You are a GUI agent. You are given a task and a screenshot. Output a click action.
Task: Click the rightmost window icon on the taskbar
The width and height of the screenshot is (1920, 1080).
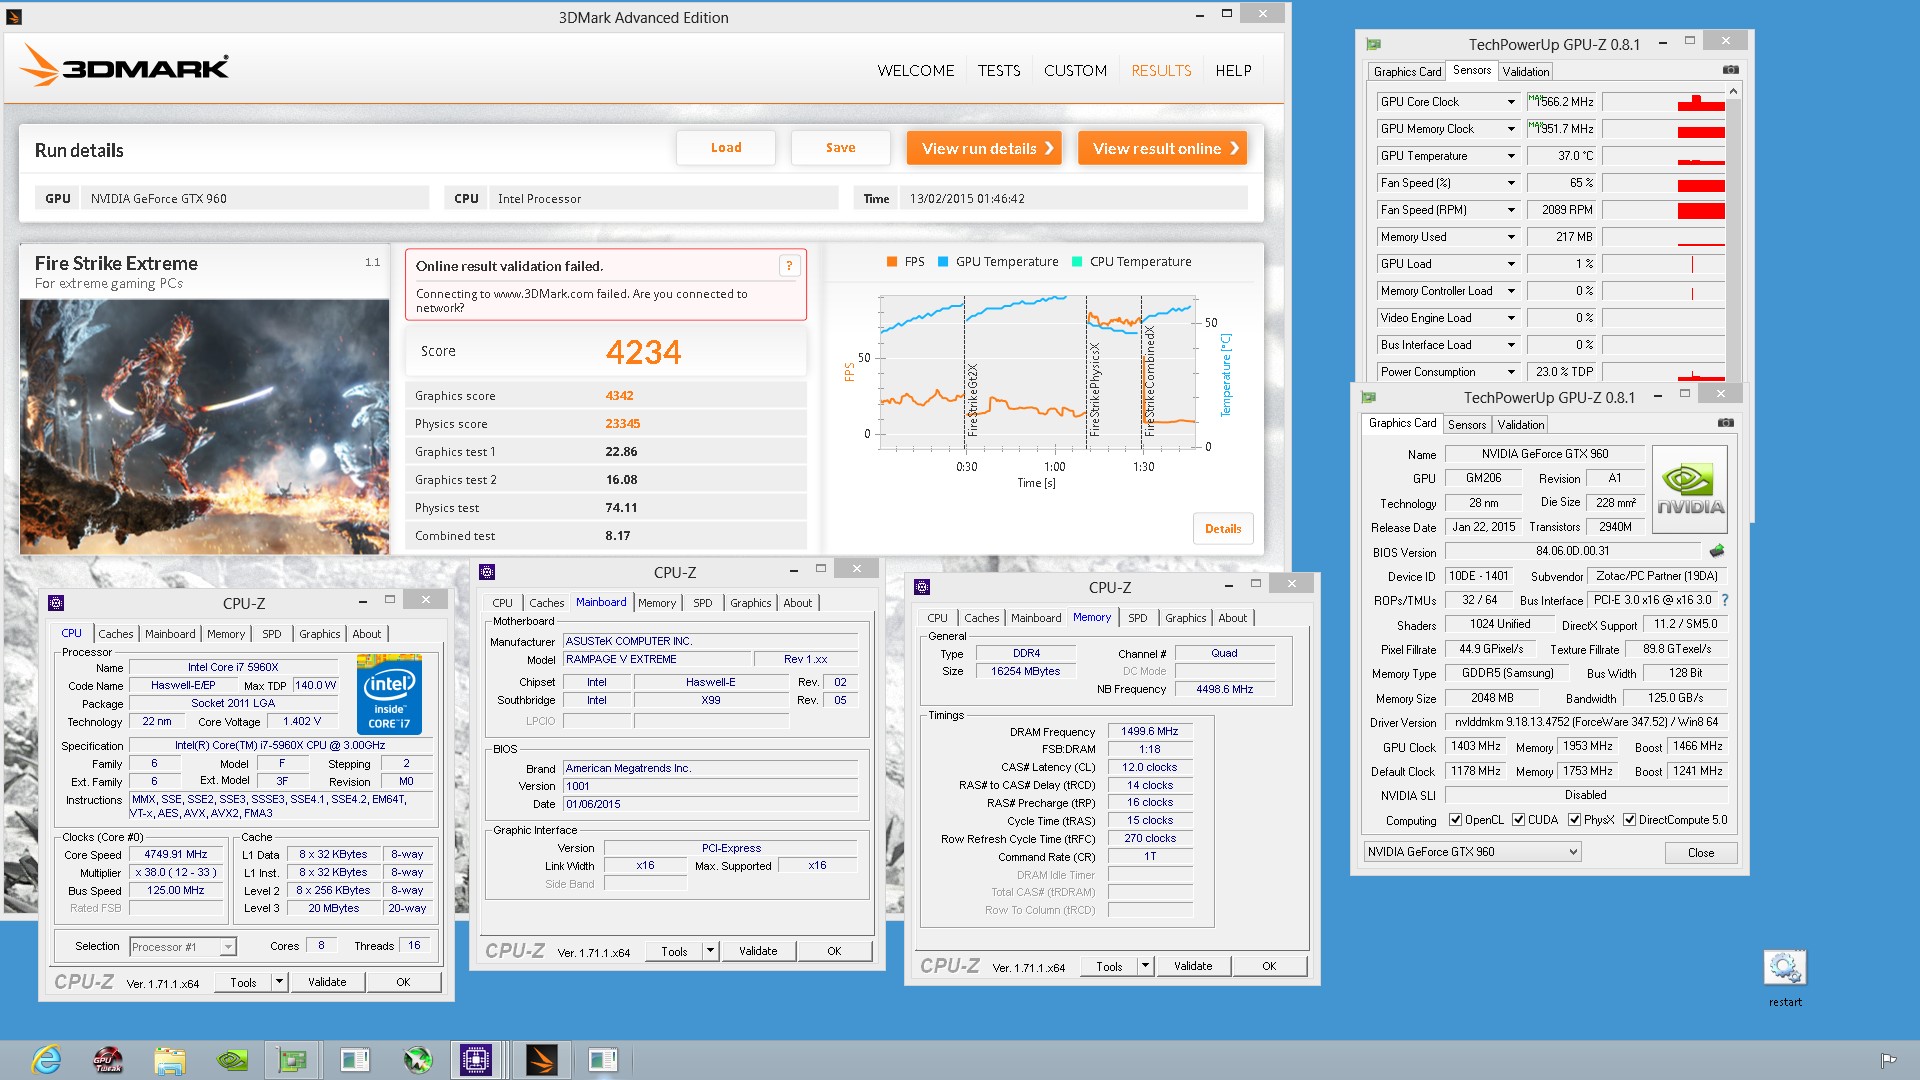click(x=603, y=1060)
